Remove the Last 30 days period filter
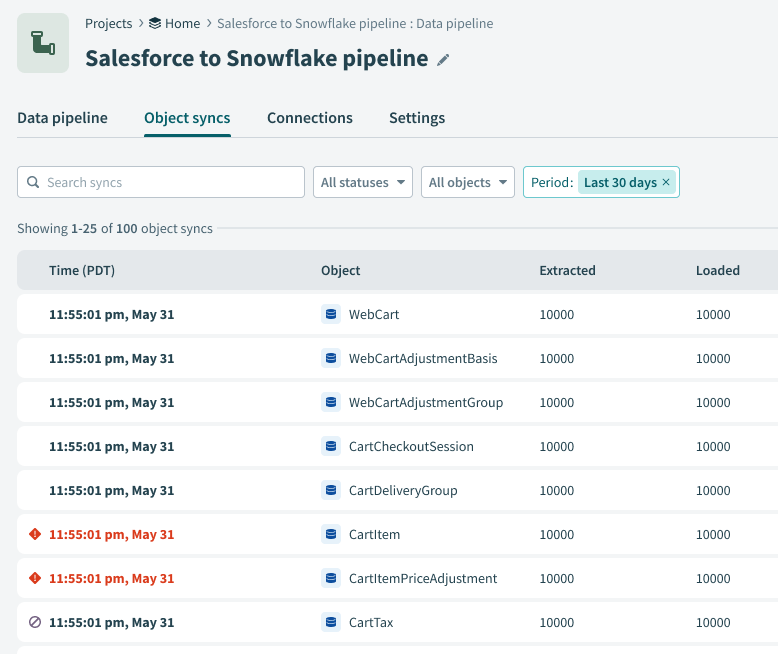778x654 pixels. pyautogui.click(x=666, y=183)
